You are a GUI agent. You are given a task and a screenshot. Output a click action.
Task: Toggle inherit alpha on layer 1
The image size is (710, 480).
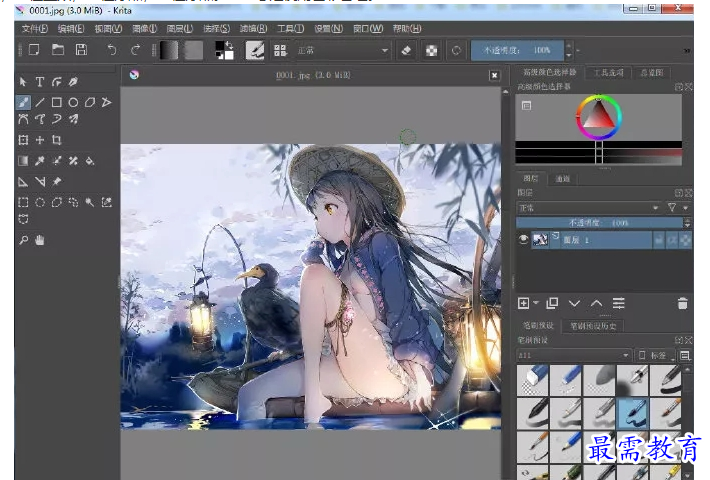[x=672, y=240]
